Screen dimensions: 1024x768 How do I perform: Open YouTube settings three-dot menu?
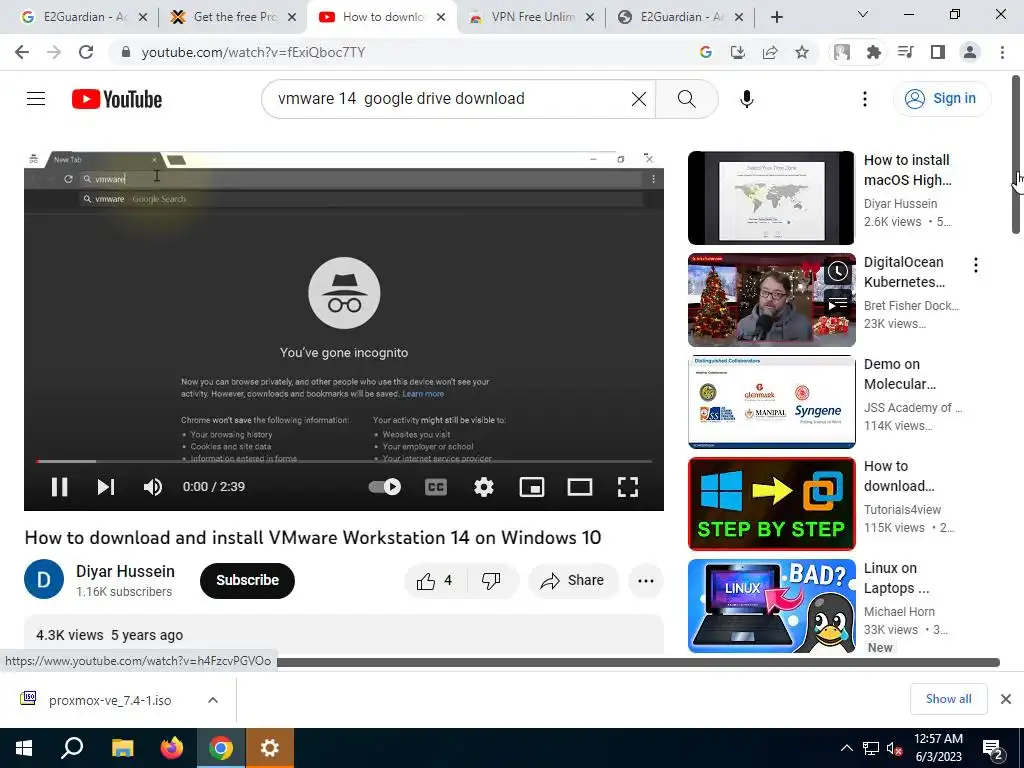[865, 99]
